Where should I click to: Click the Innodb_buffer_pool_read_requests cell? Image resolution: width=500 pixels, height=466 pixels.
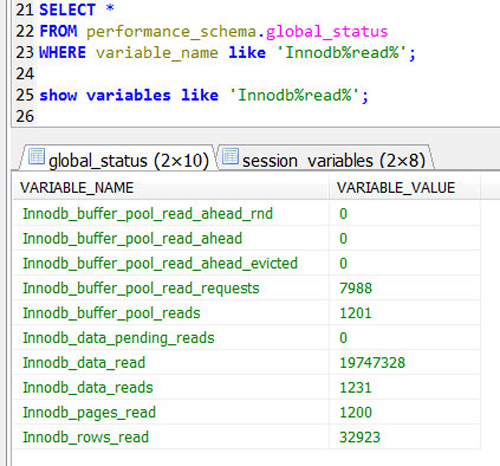(x=171, y=288)
